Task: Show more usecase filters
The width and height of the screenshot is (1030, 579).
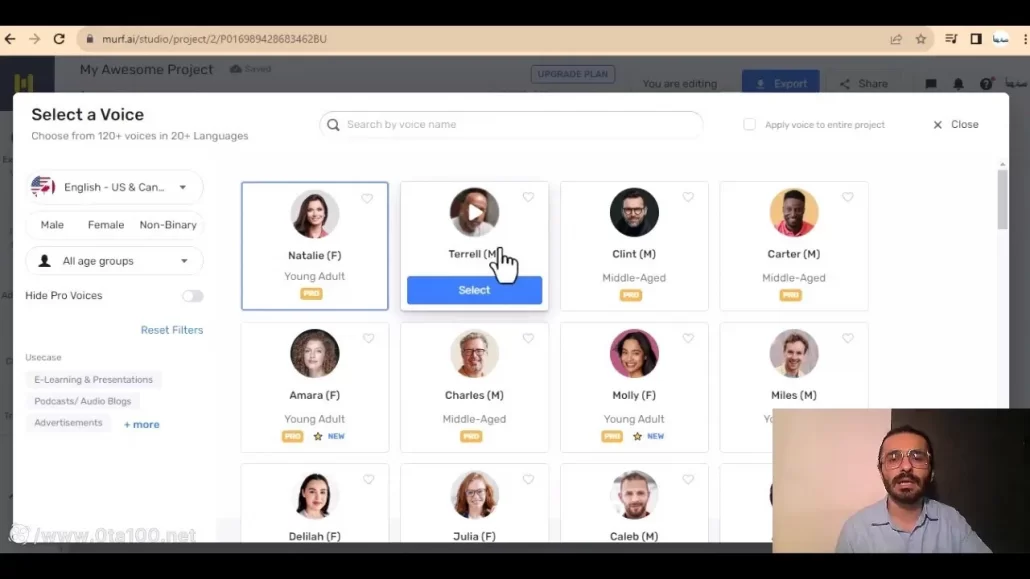Action: tap(142, 425)
